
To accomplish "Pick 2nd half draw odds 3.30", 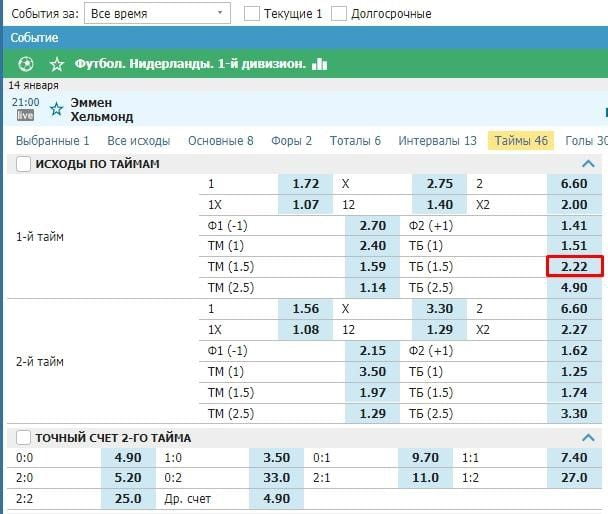I will pyautogui.click(x=439, y=309).
